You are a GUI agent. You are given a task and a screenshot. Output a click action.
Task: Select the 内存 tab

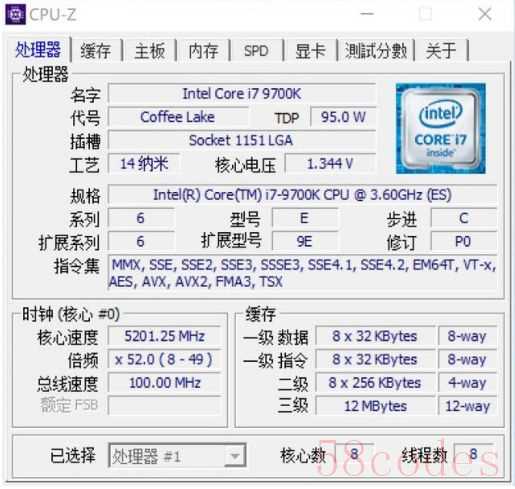[203, 51]
